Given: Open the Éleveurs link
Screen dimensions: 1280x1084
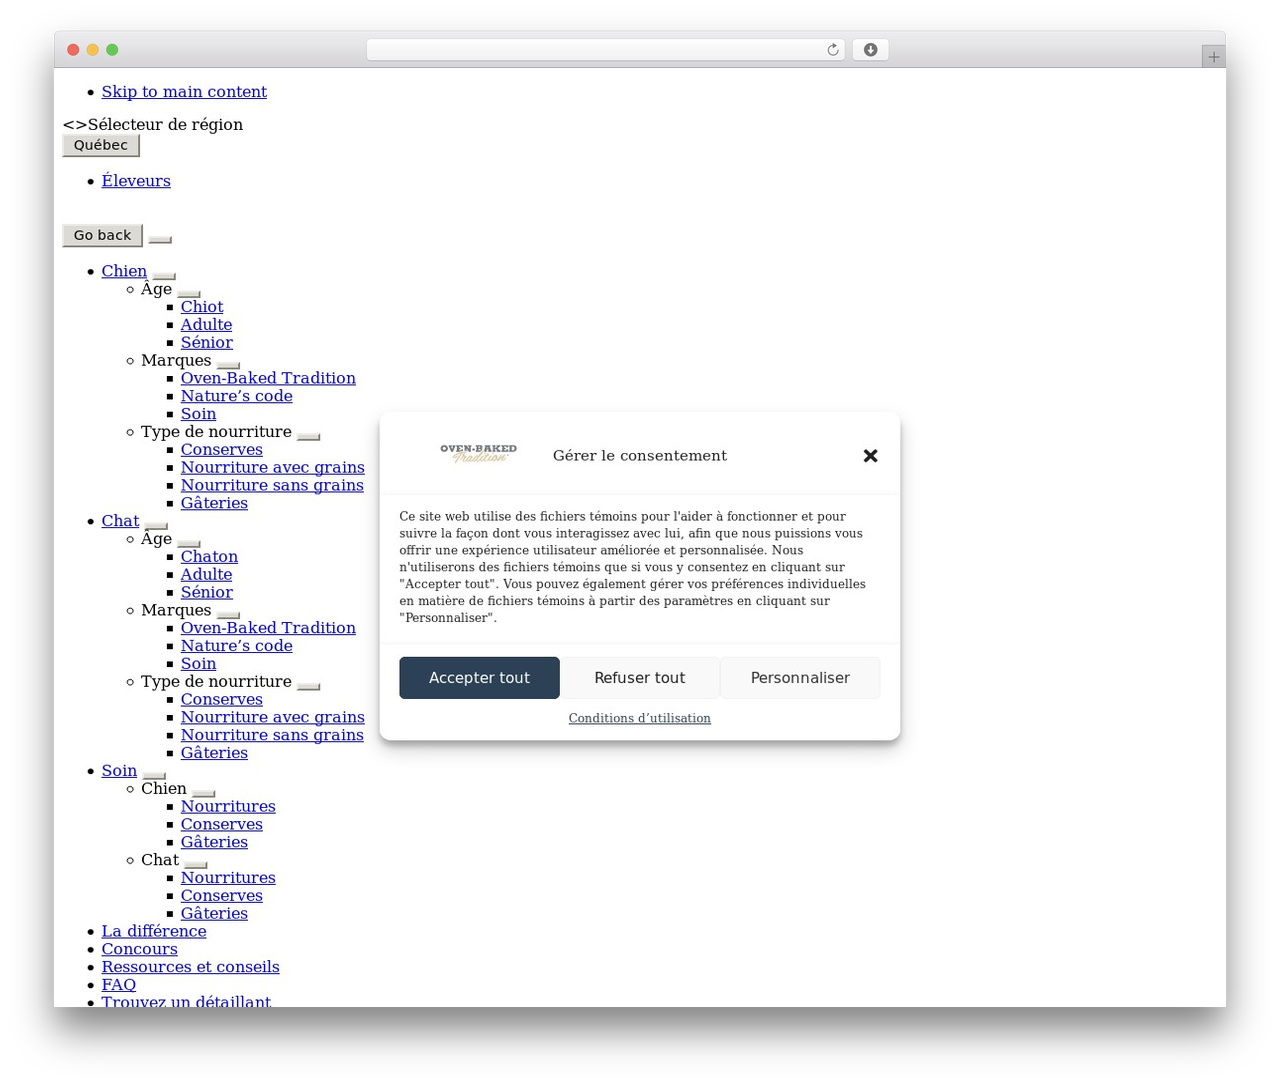Looking at the screenshot, I should click(136, 181).
